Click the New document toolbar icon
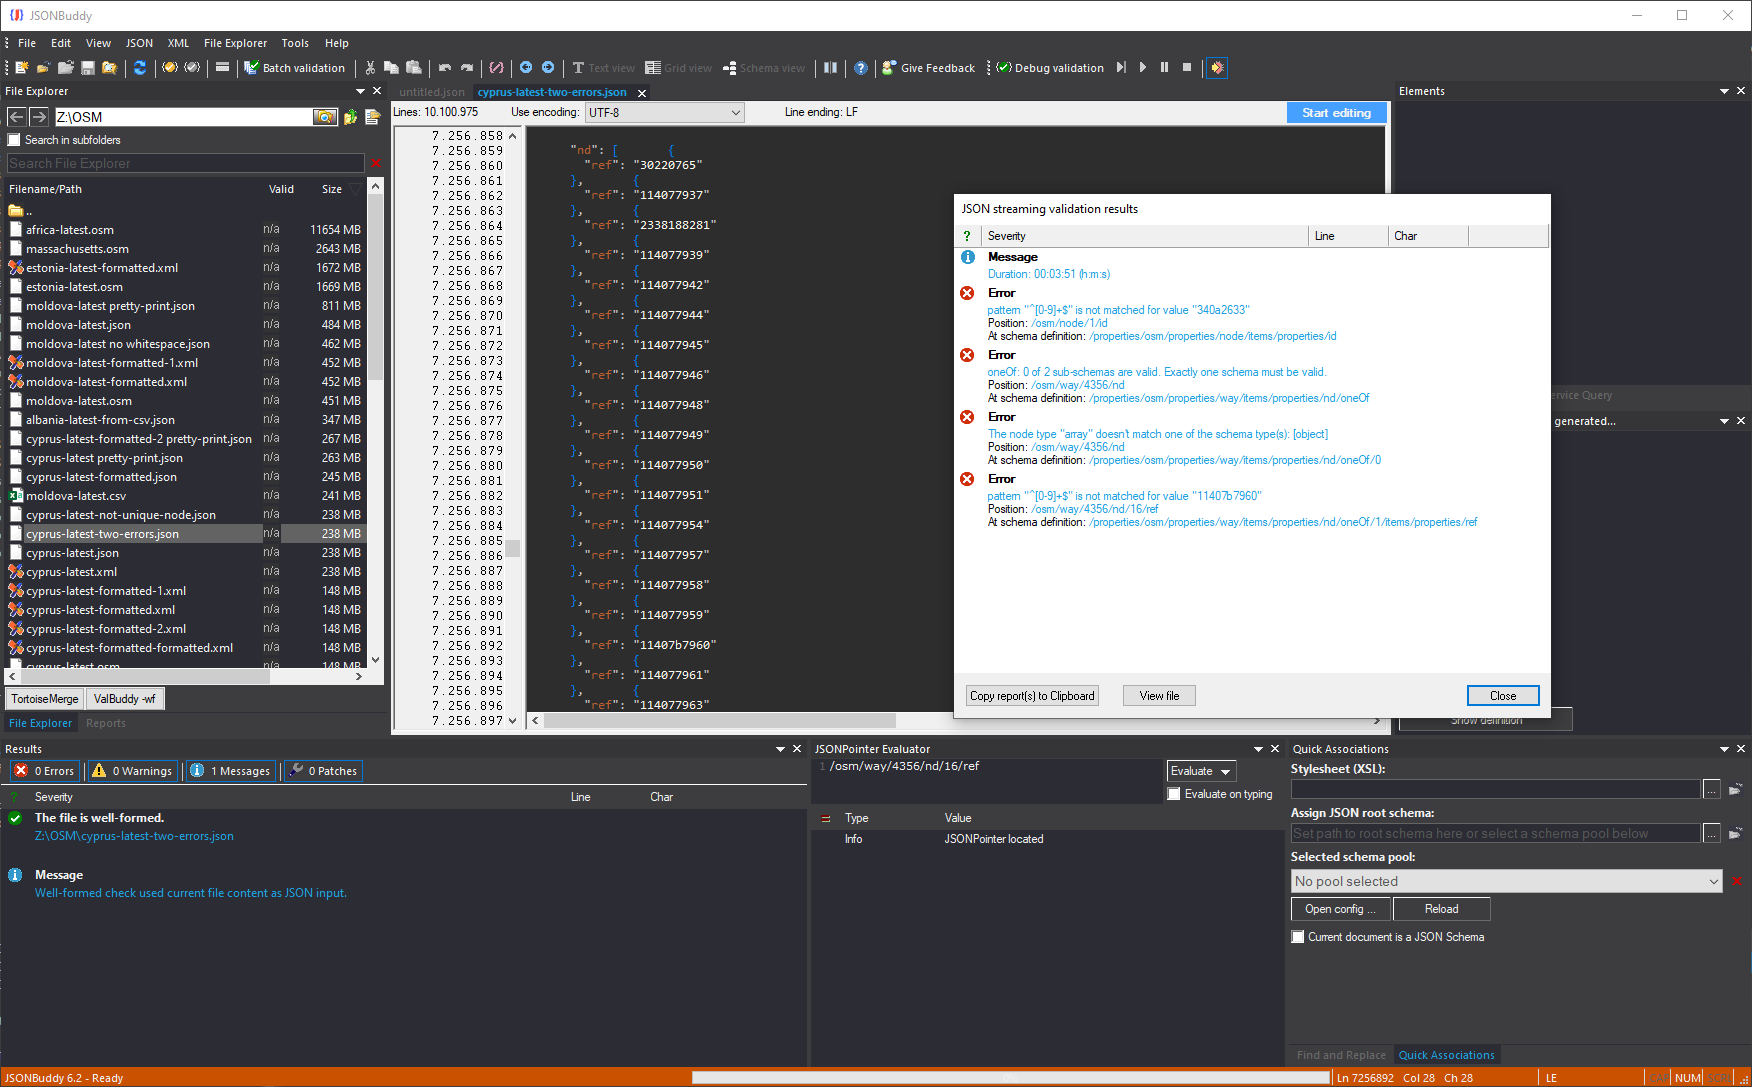This screenshot has width=1752, height=1087. pos(21,68)
